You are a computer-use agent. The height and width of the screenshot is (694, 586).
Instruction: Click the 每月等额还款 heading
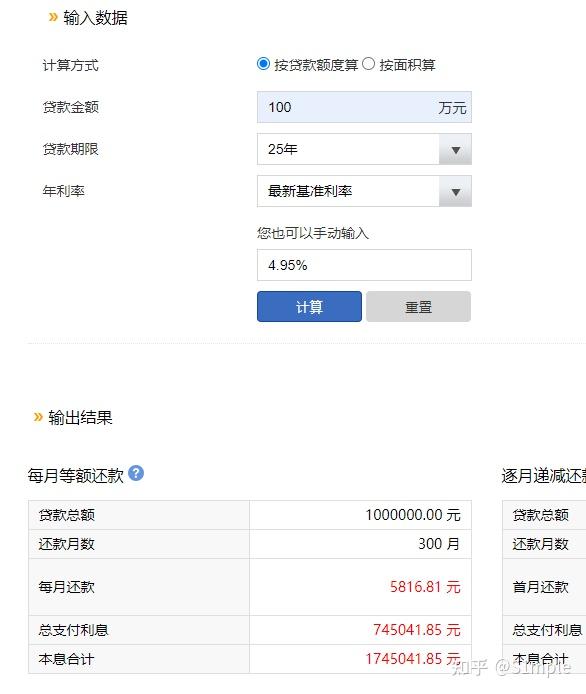point(76,476)
